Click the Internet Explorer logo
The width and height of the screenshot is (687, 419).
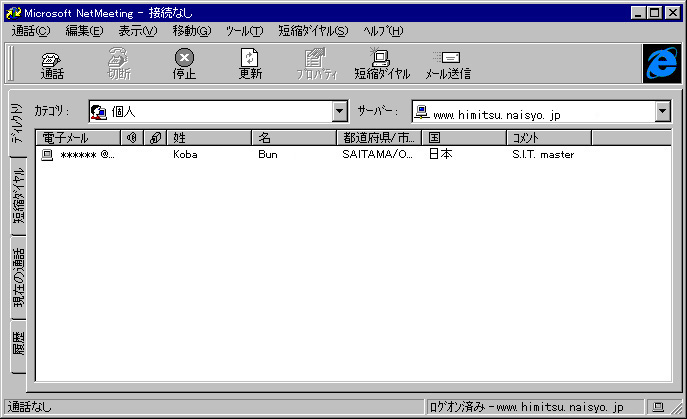(662, 64)
